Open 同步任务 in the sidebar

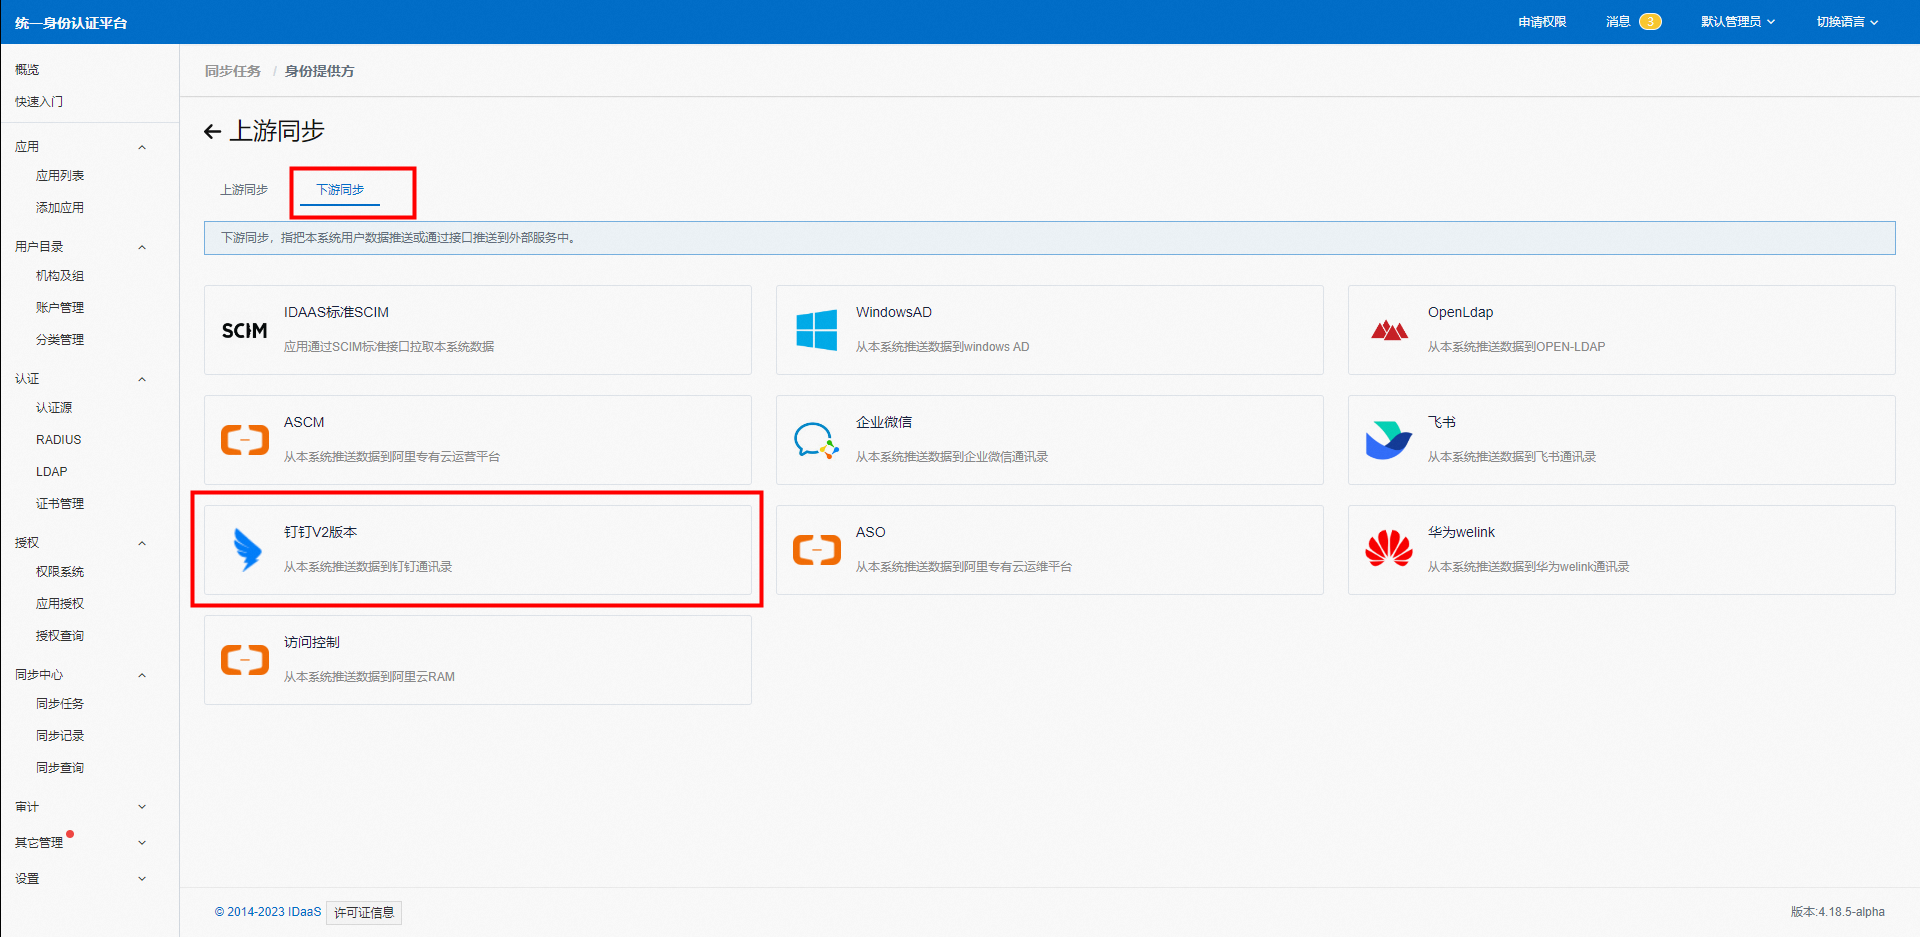tap(60, 704)
